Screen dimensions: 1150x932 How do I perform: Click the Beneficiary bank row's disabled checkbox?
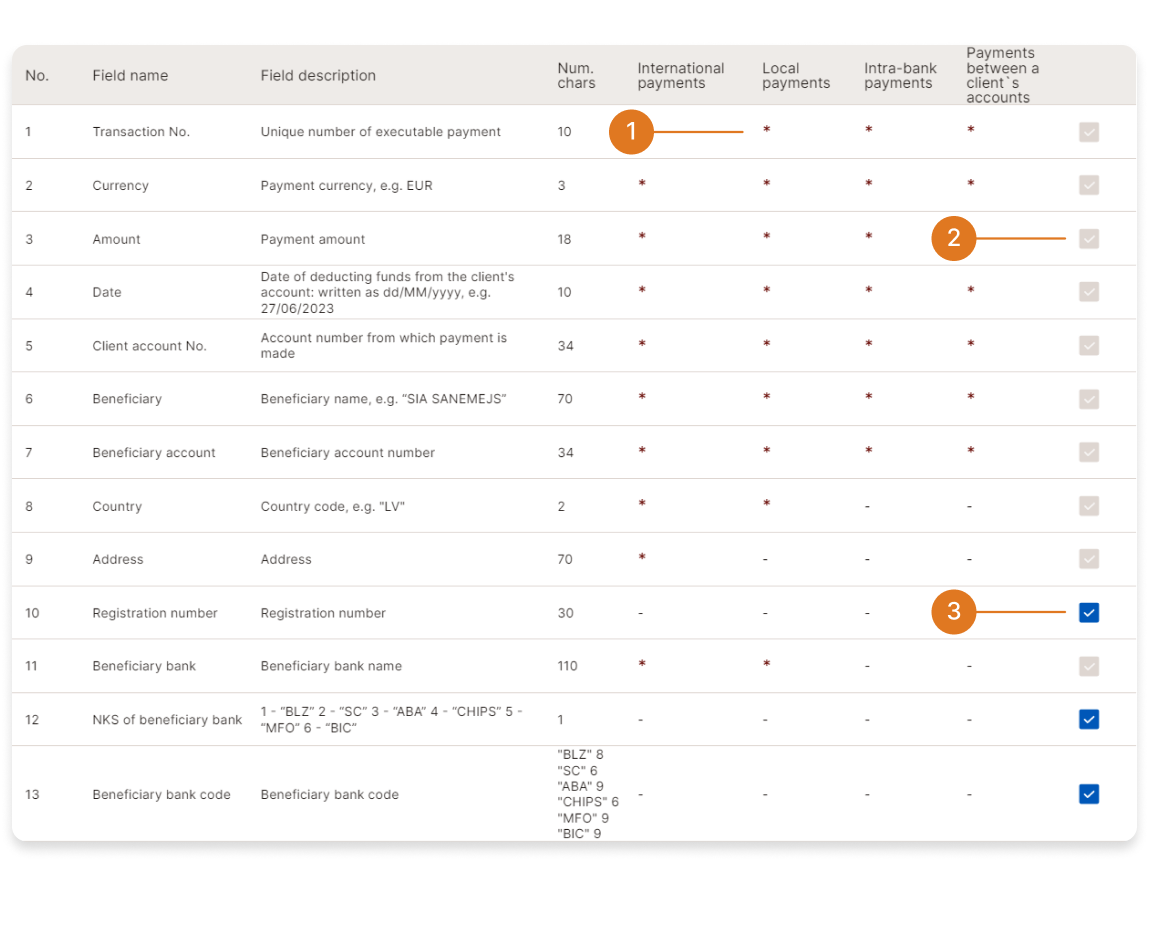(x=1089, y=666)
